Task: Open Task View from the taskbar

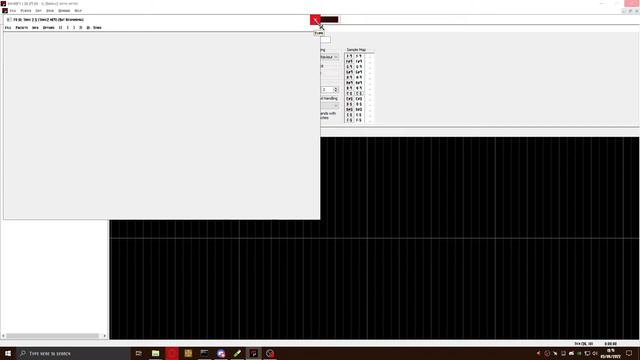Action: (139, 353)
